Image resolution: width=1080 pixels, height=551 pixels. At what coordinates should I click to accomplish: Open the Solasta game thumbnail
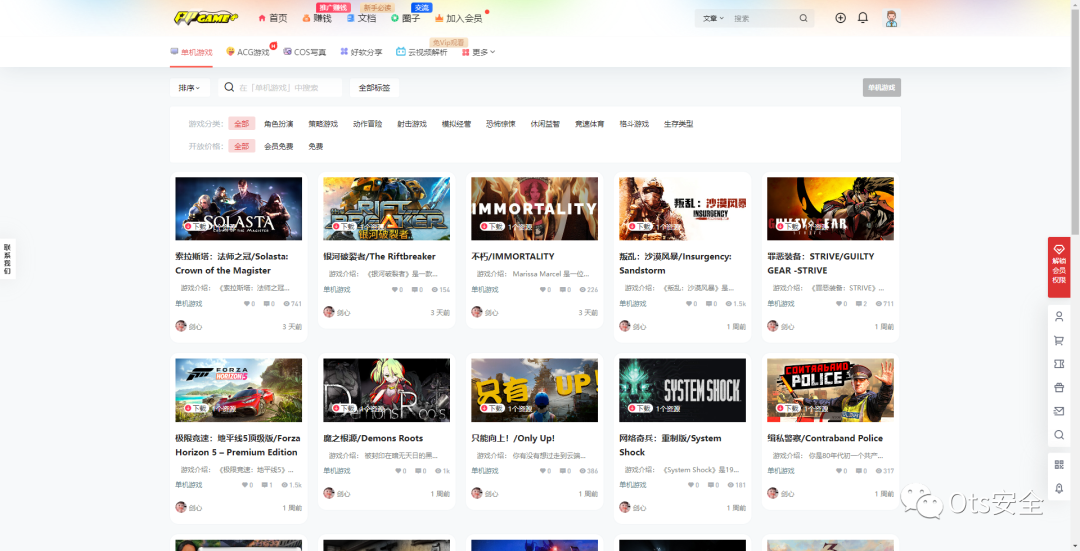[x=238, y=209]
